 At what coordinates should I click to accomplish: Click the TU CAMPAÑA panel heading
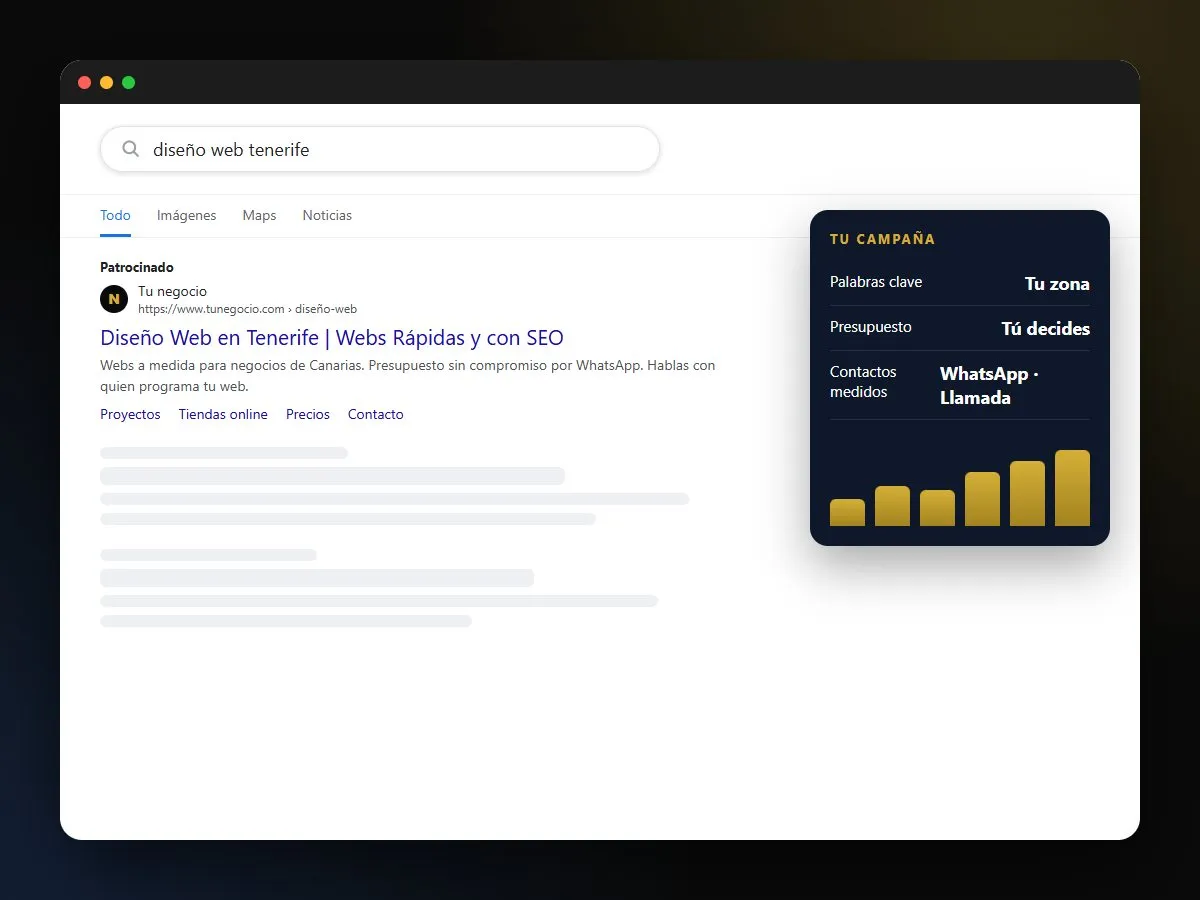pyautogui.click(x=883, y=239)
